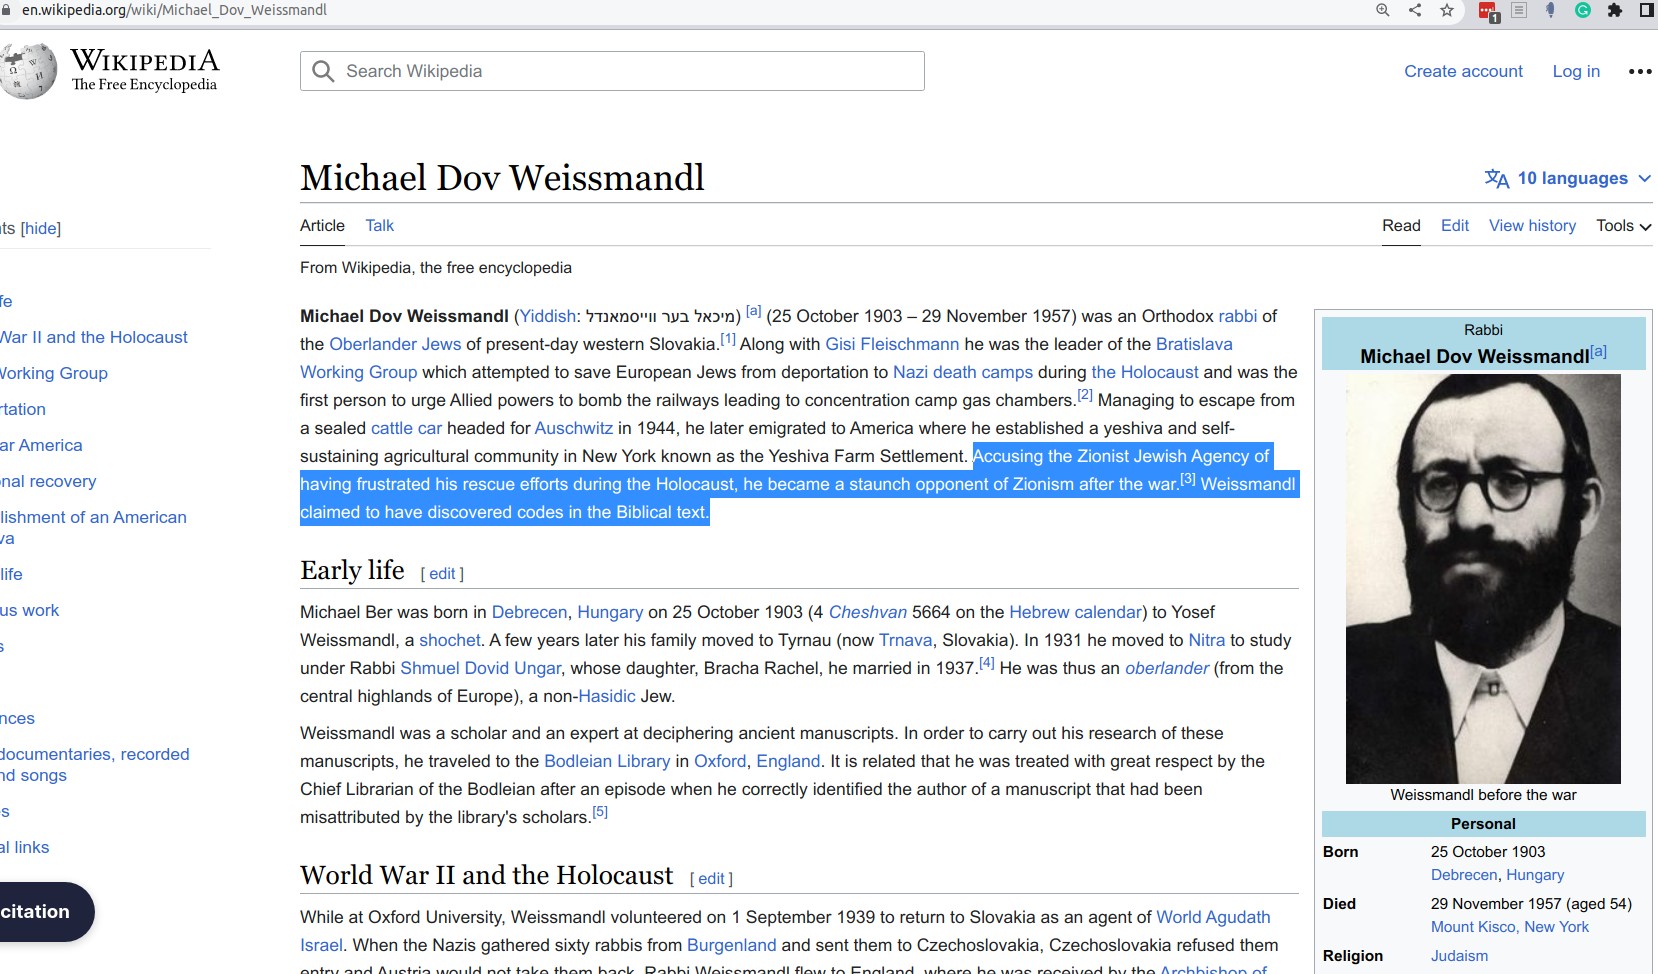
Task: Click the Create account link
Action: (x=1463, y=71)
